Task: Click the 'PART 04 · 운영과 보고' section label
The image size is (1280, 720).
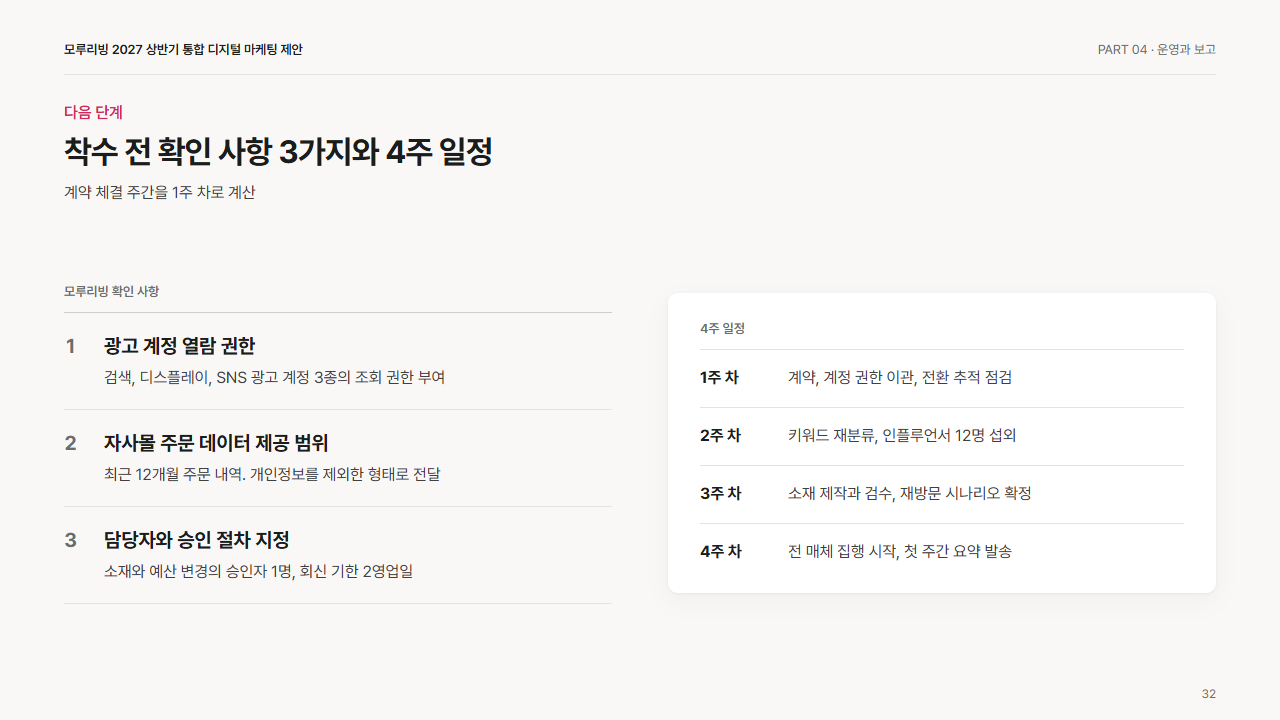Action: 1156,50
